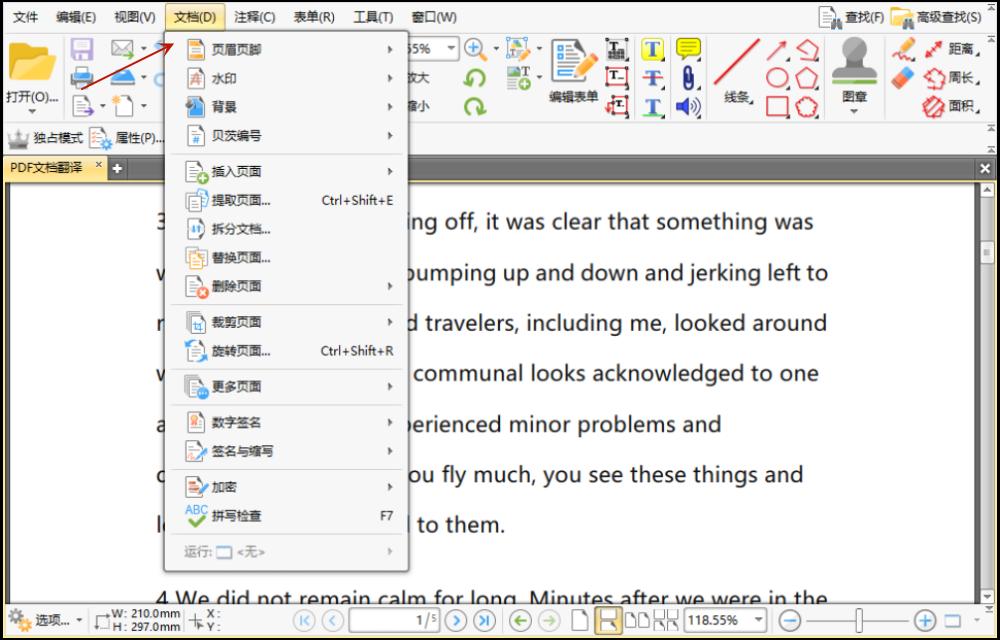
Task: Click the zoom-in plus button in status bar
Action: (925, 620)
